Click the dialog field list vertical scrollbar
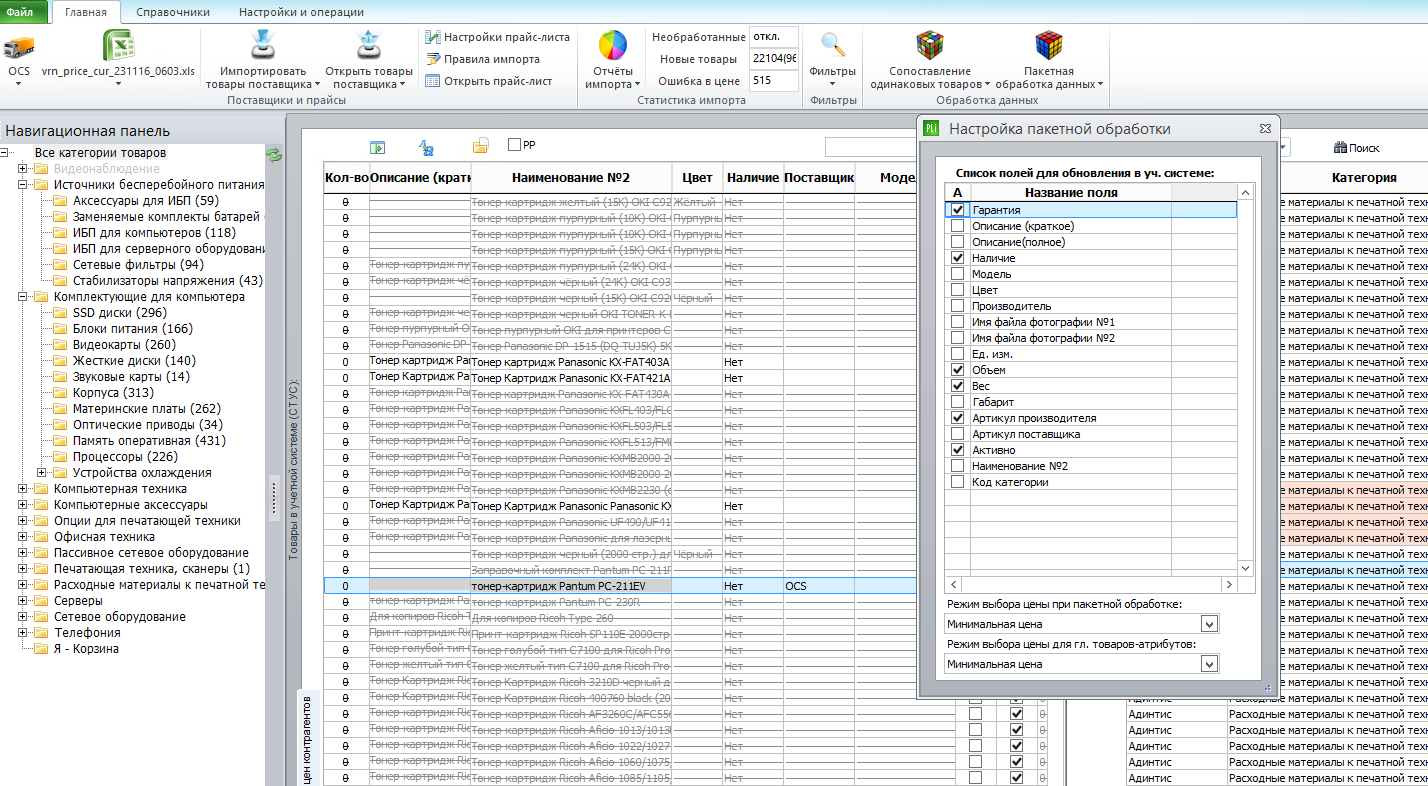1428x786 pixels. tap(1246, 380)
